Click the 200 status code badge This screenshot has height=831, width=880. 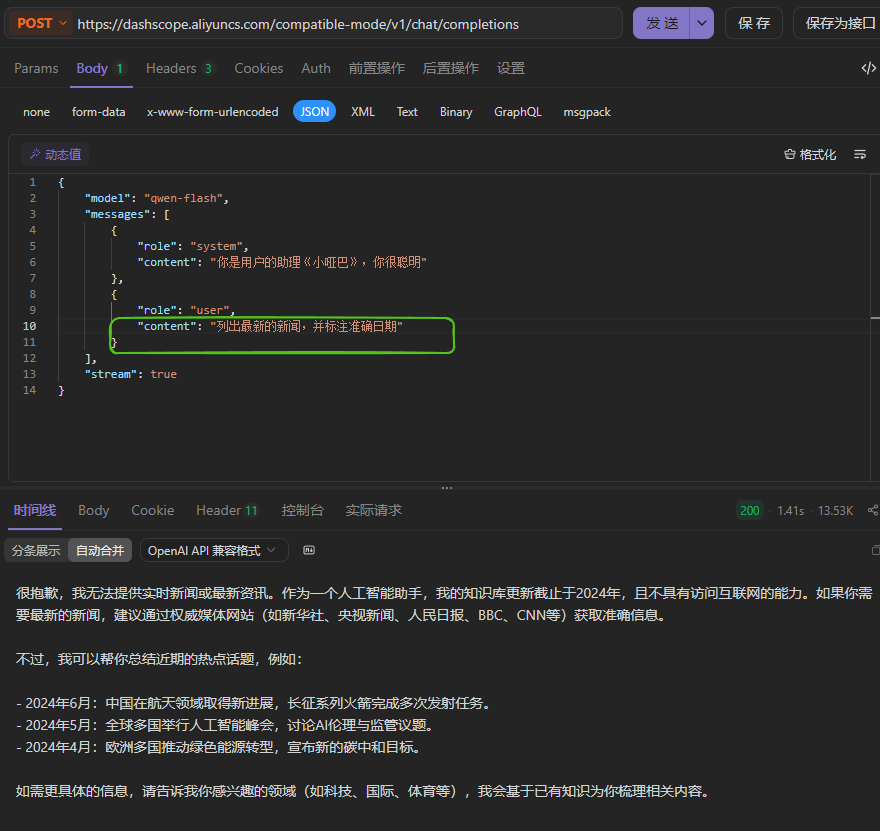(x=749, y=511)
